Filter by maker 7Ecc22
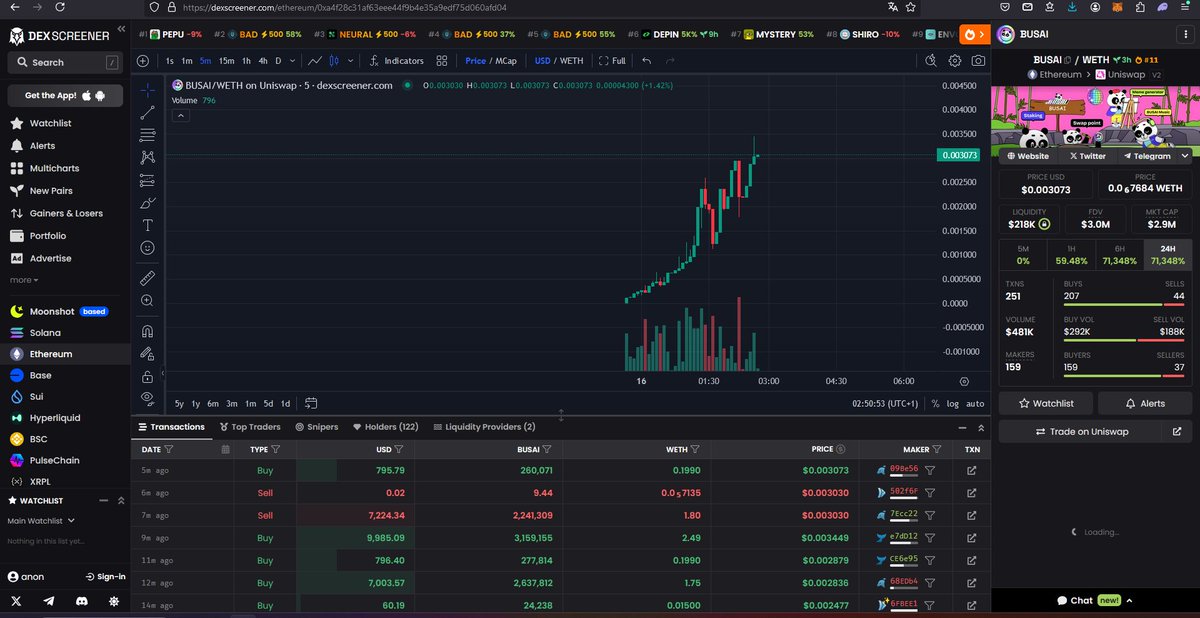 [x=930, y=515]
